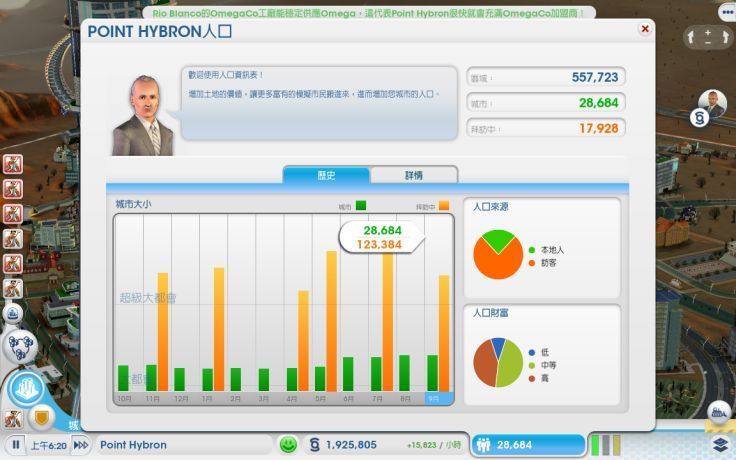Click the advisor portrait beside the map
Image resolution: width=736 pixels, height=460 pixels.
[713, 103]
